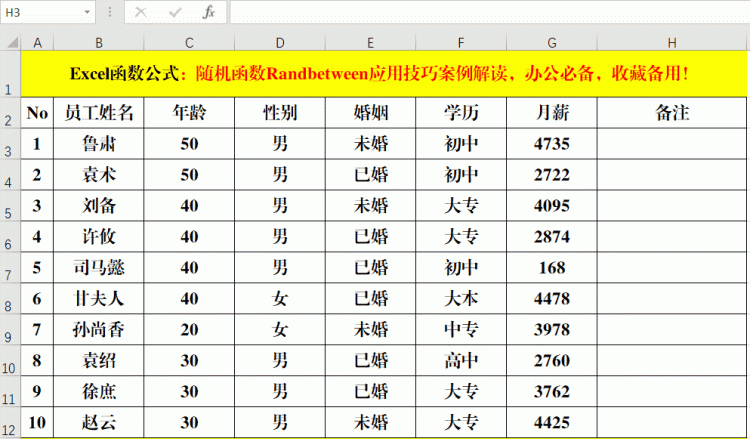Select column C header
750x439 pixels.
tap(189, 43)
